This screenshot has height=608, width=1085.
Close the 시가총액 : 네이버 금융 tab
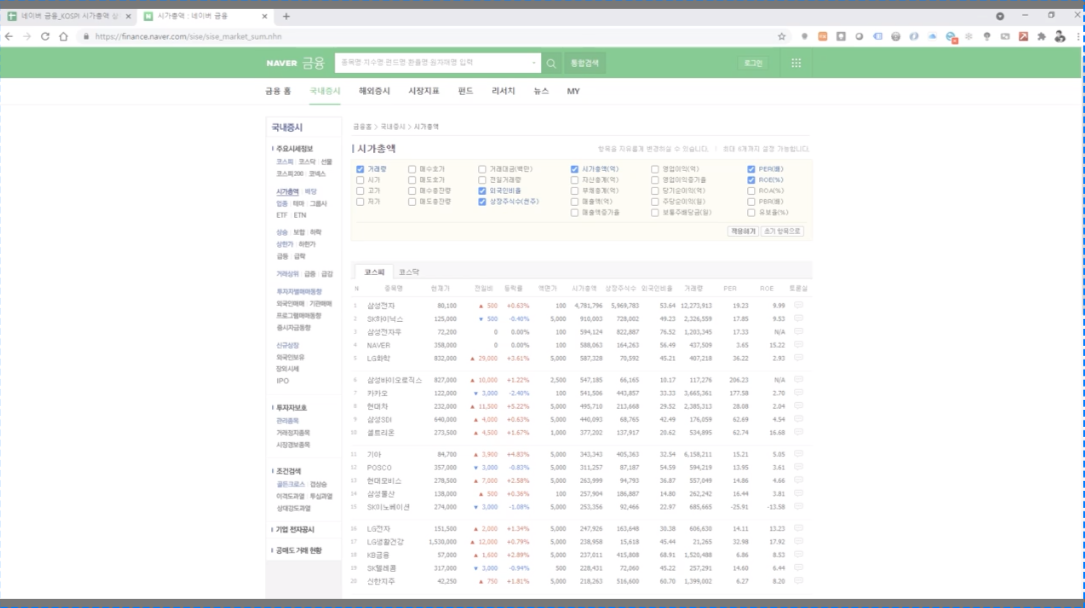264,16
